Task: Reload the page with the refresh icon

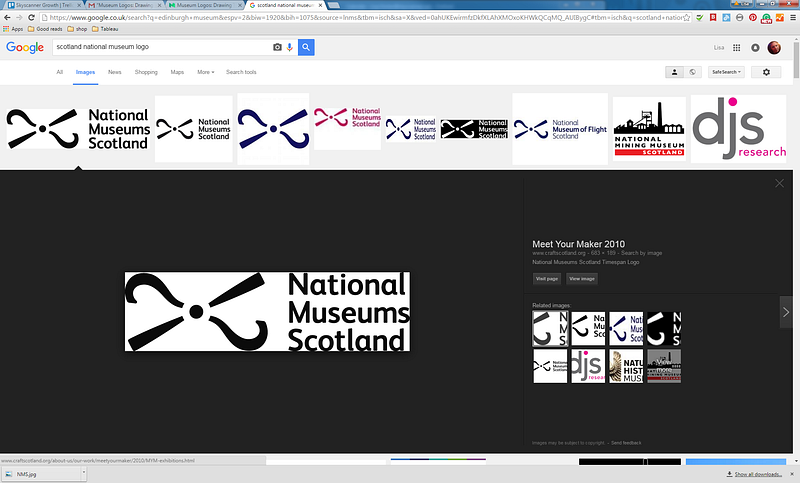Action: [31, 17]
